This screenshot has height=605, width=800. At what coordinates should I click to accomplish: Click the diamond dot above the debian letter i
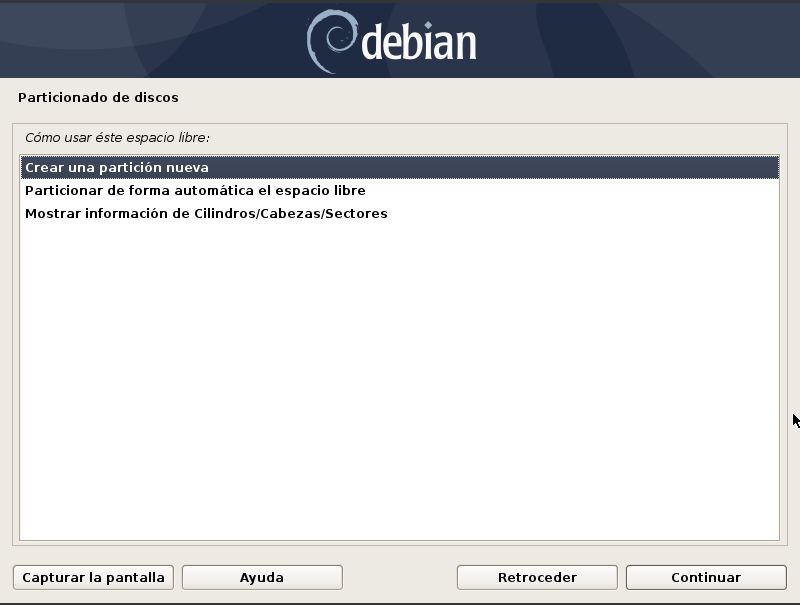point(428,25)
